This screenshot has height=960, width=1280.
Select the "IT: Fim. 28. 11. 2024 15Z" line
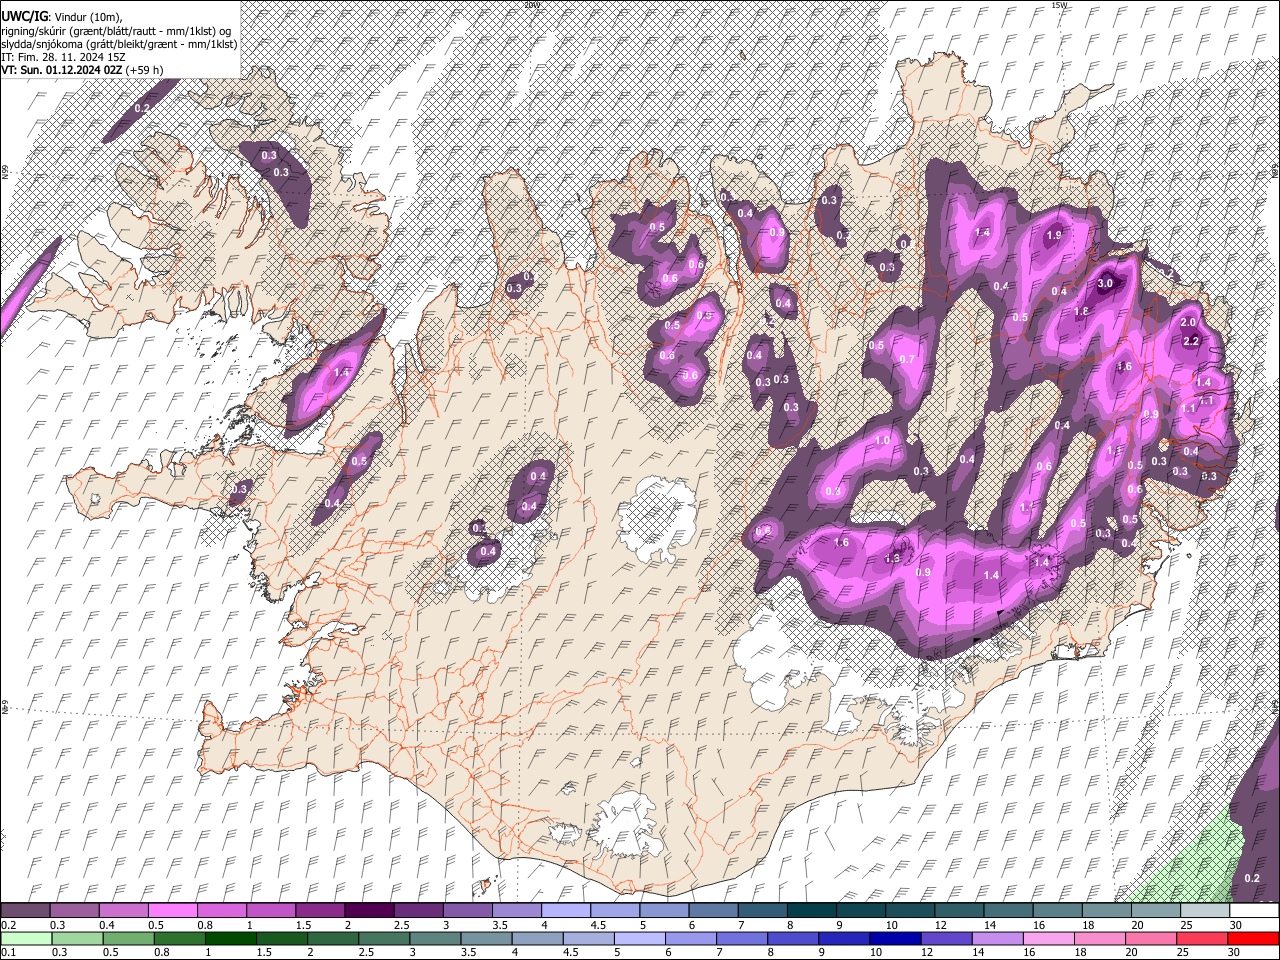point(63,57)
